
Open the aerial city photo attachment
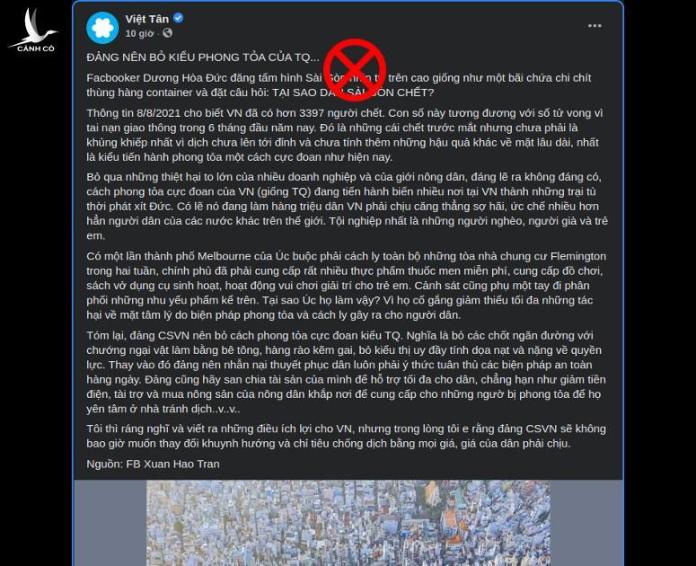pyautogui.click(x=348, y=523)
